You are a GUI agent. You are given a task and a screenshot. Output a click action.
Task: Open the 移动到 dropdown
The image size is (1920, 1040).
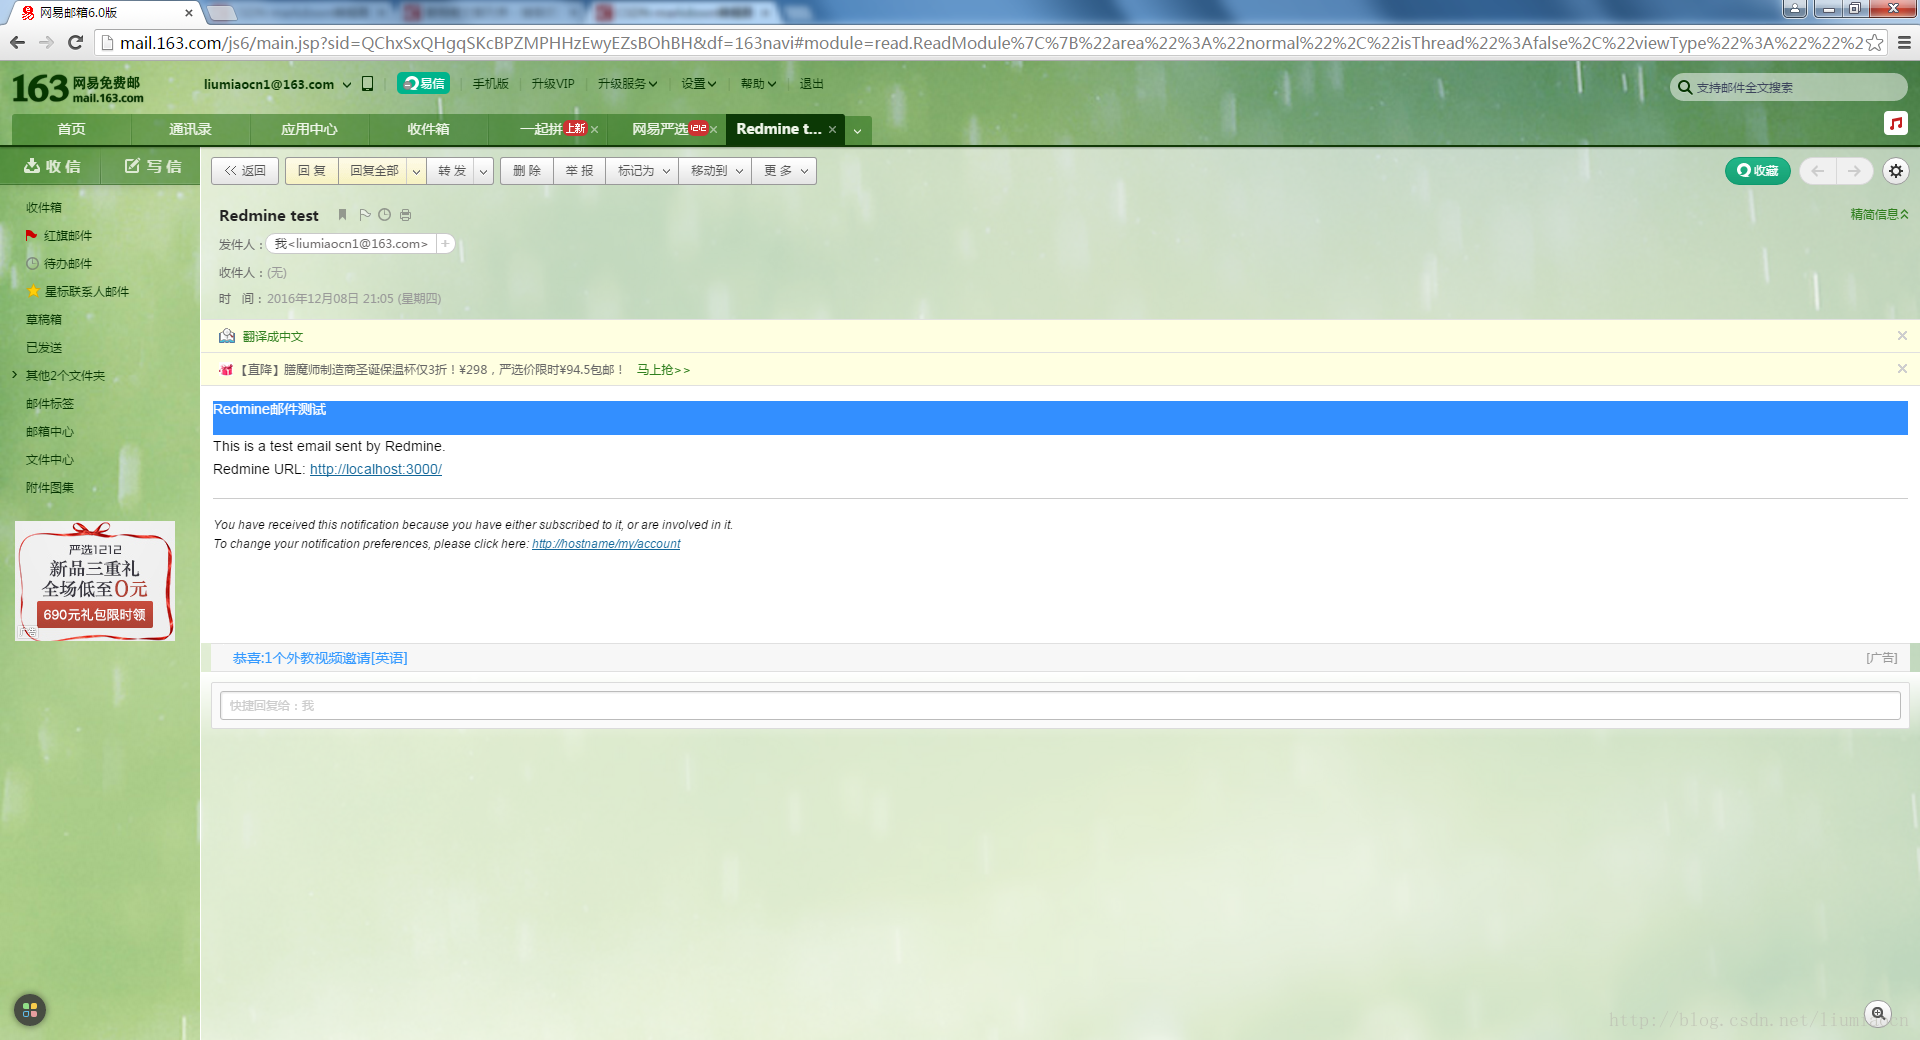716,171
